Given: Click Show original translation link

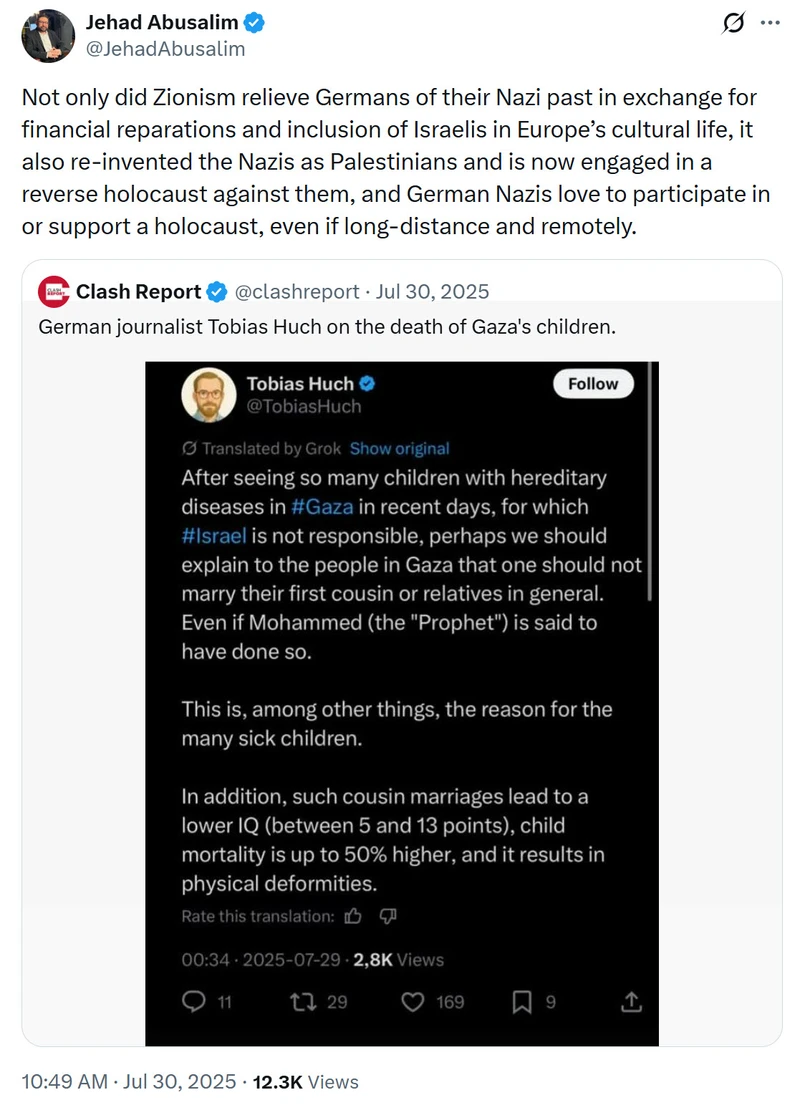Looking at the screenshot, I should tap(399, 449).
